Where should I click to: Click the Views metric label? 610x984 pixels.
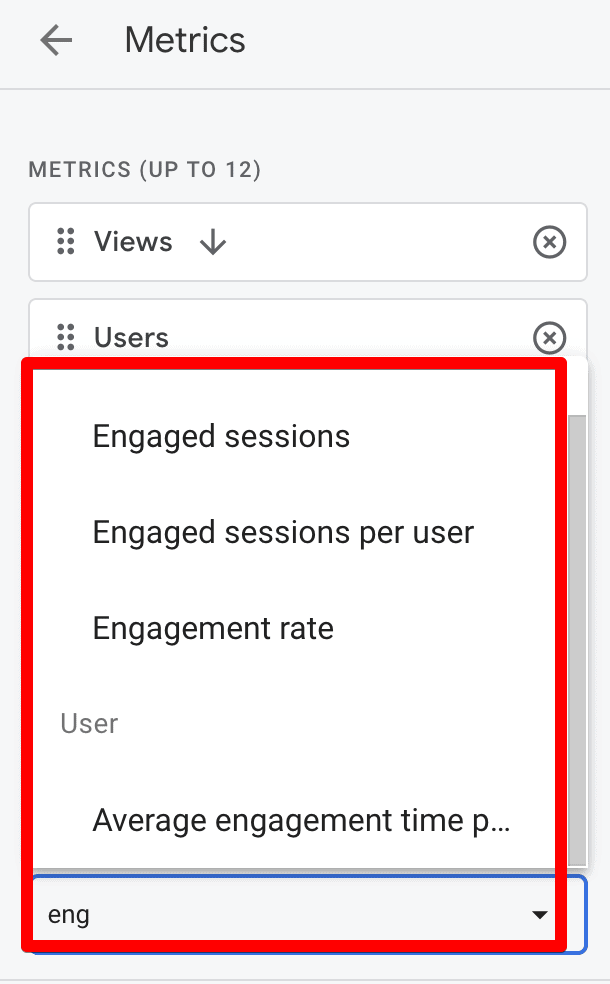(x=132, y=242)
